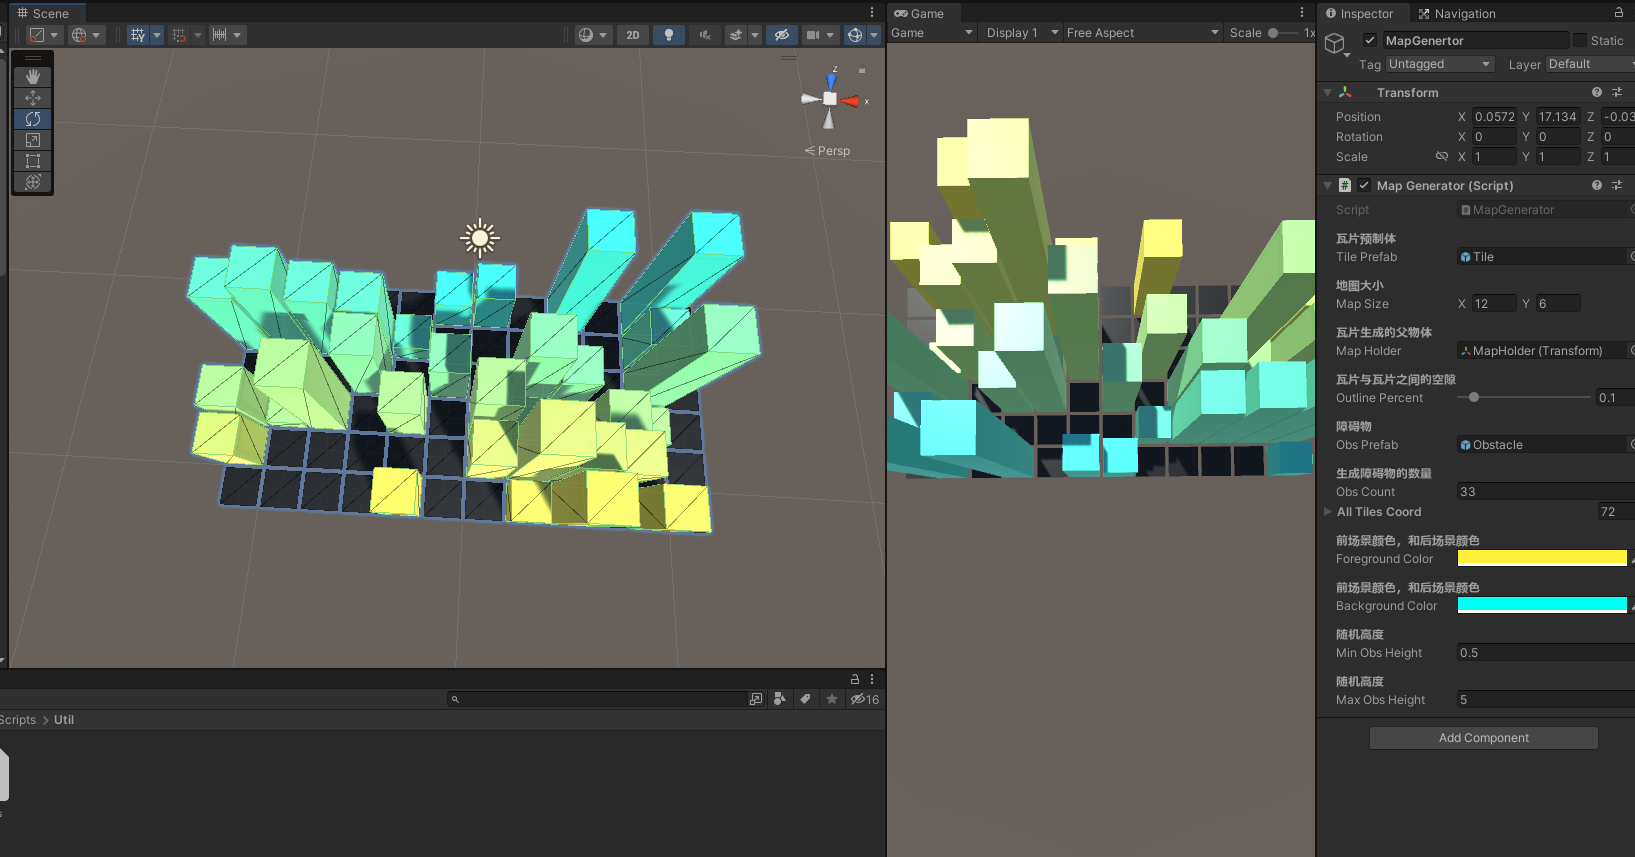The height and width of the screenshot is (857, 1635).
Task: Click the snap increment ruler icon
Action: click(220, 35)
